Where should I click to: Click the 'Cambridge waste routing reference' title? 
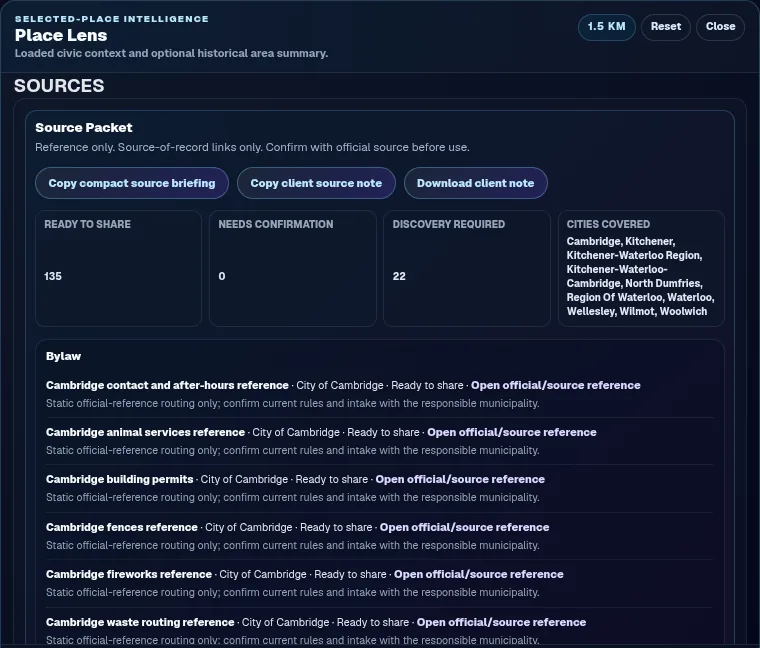(140, 622)
